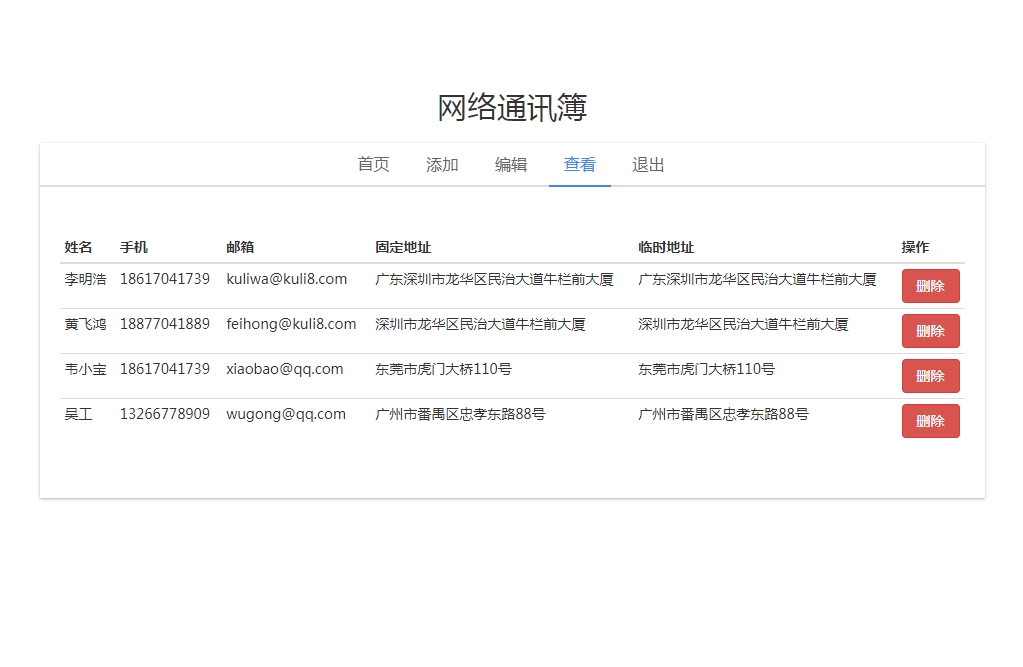Click the 临时地址 column header
1023x667 pixels.
pos(666,247)
